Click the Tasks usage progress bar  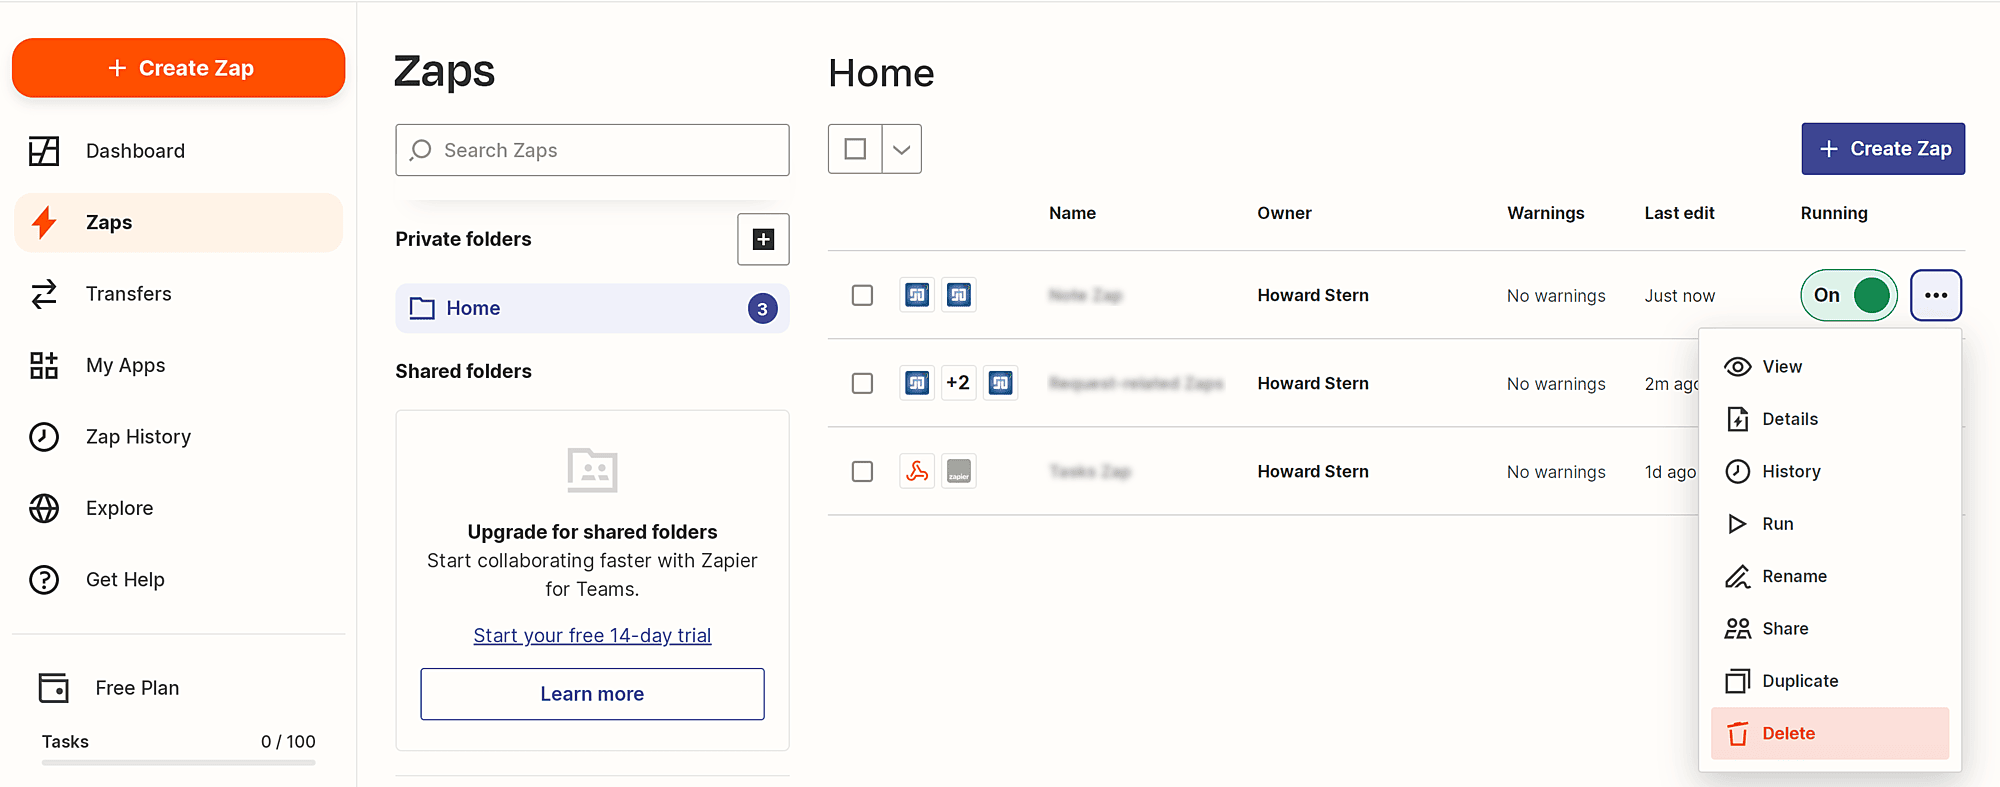tap(178, 762)
